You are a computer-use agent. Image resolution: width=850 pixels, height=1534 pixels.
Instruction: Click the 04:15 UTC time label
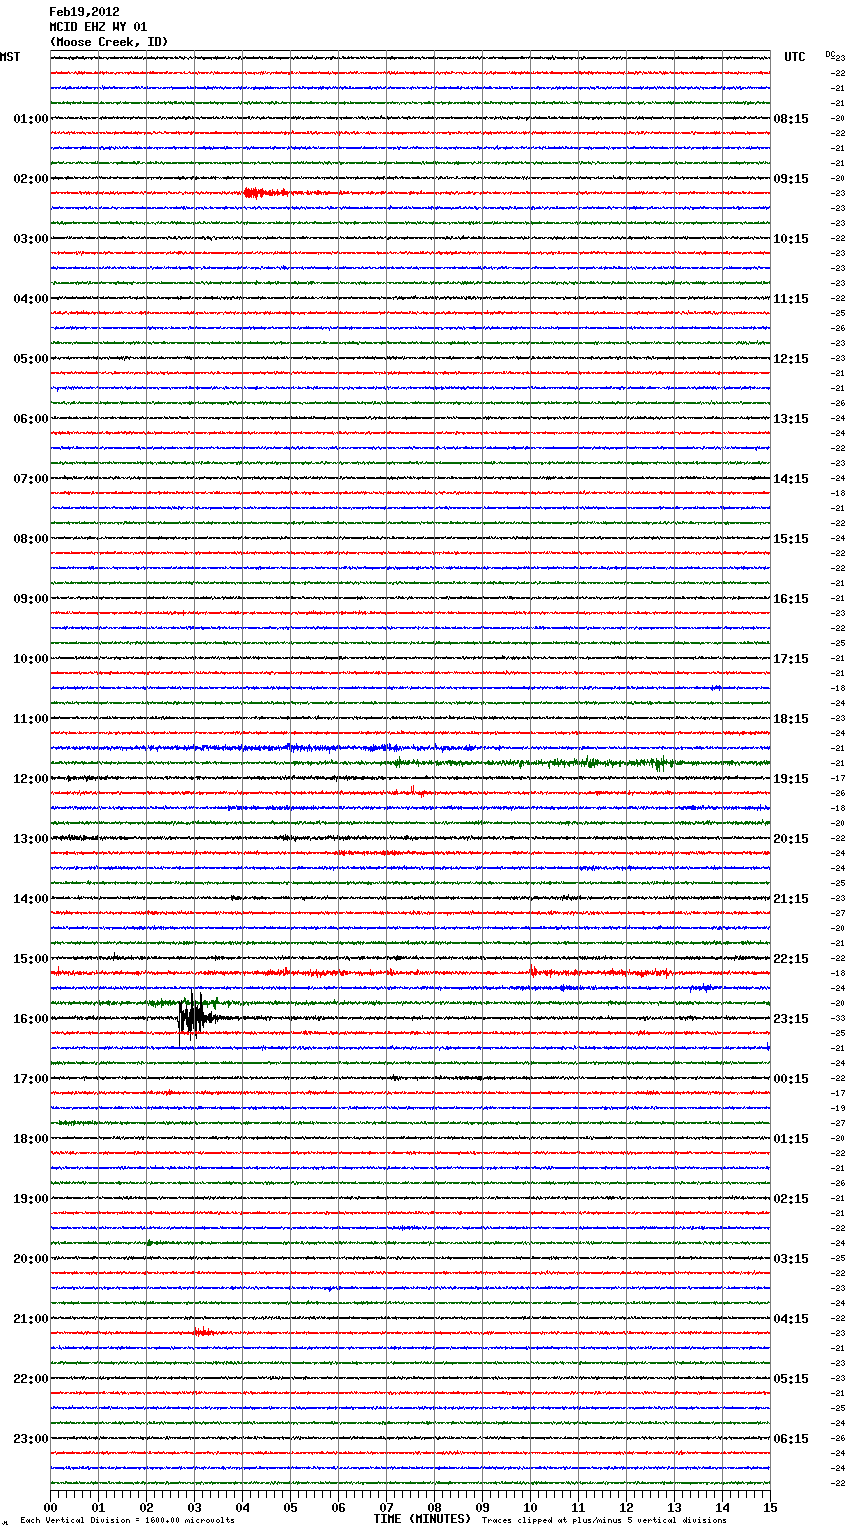(x=791, y=1319)
